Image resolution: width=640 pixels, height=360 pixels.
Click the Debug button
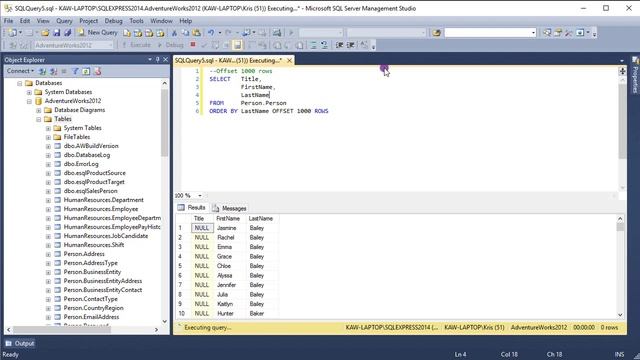point(171,45)
